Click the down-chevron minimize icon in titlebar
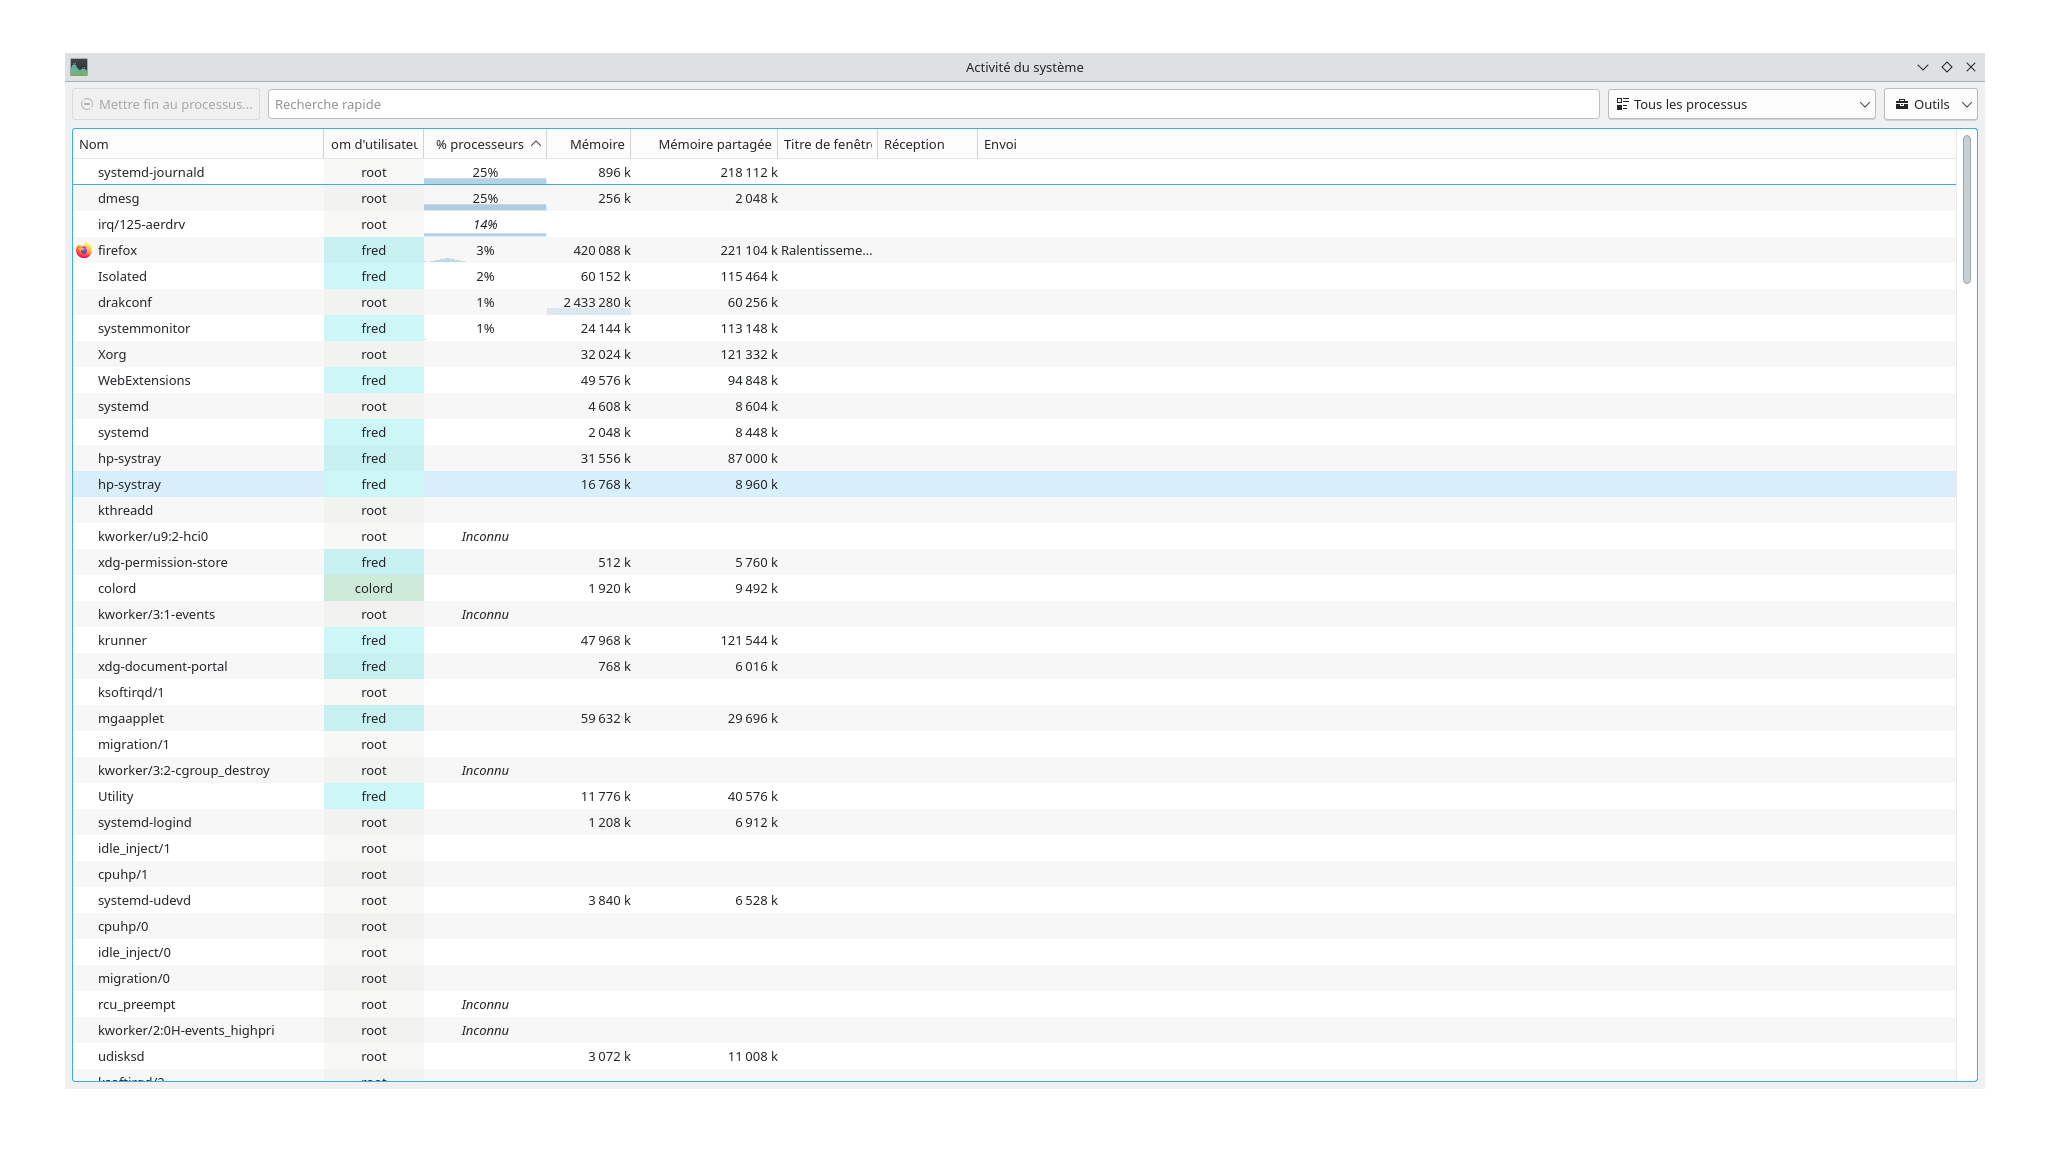 (x=1922, y=67)
